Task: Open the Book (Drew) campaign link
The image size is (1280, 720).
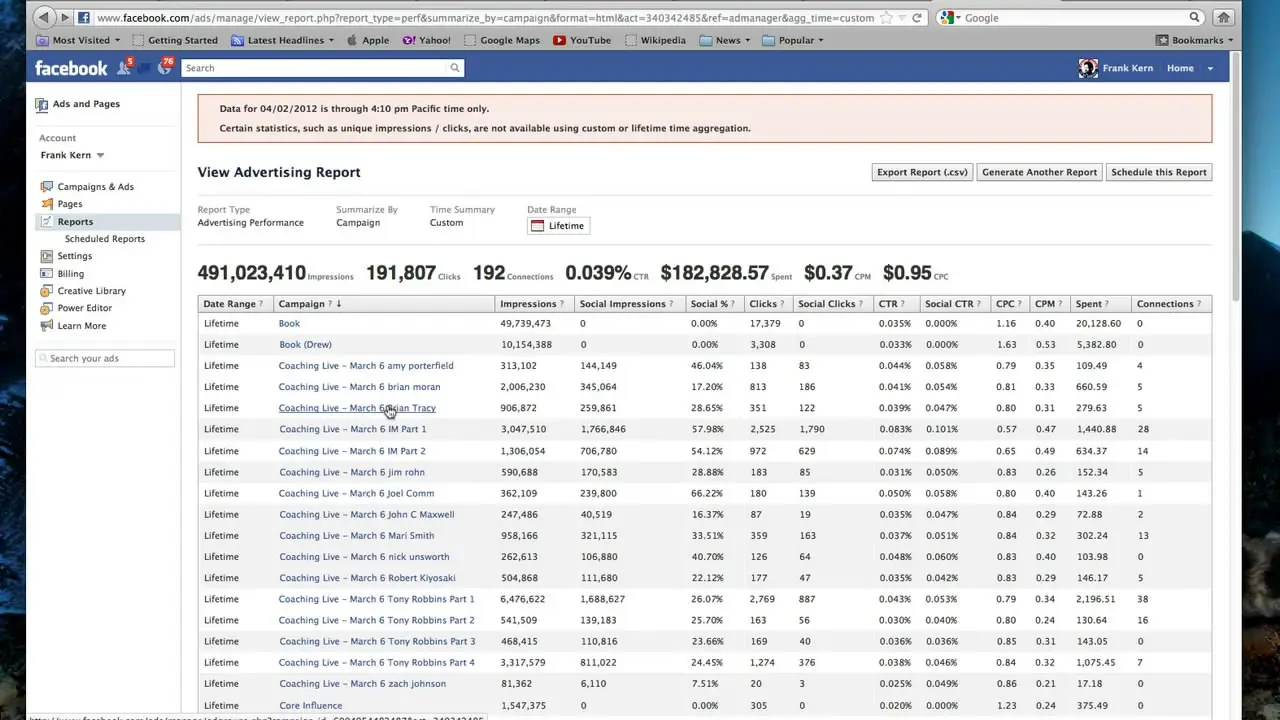Action: coord(305,345)
